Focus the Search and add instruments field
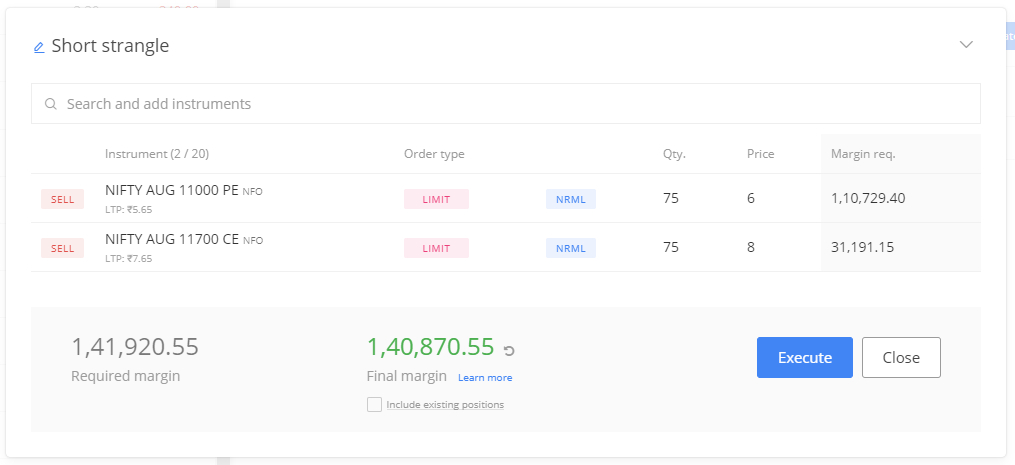Viewport: 1015px width, 465px height. point(506,104)
